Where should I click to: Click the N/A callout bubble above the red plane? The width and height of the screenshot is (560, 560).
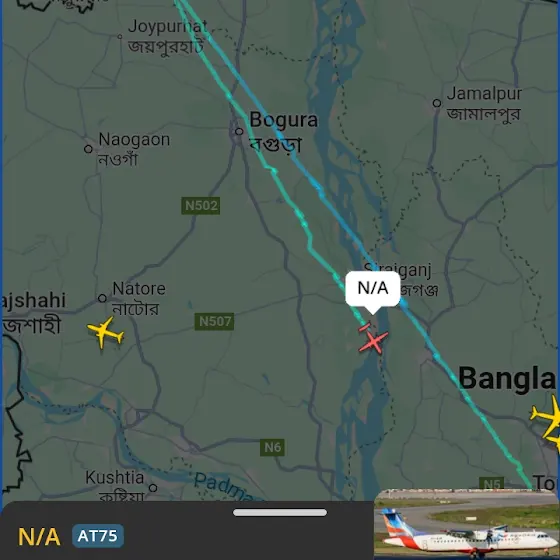coord(372,289)
